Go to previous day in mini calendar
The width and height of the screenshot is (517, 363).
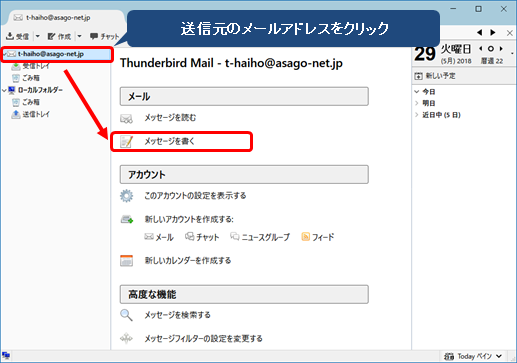(x=481, y=49)
